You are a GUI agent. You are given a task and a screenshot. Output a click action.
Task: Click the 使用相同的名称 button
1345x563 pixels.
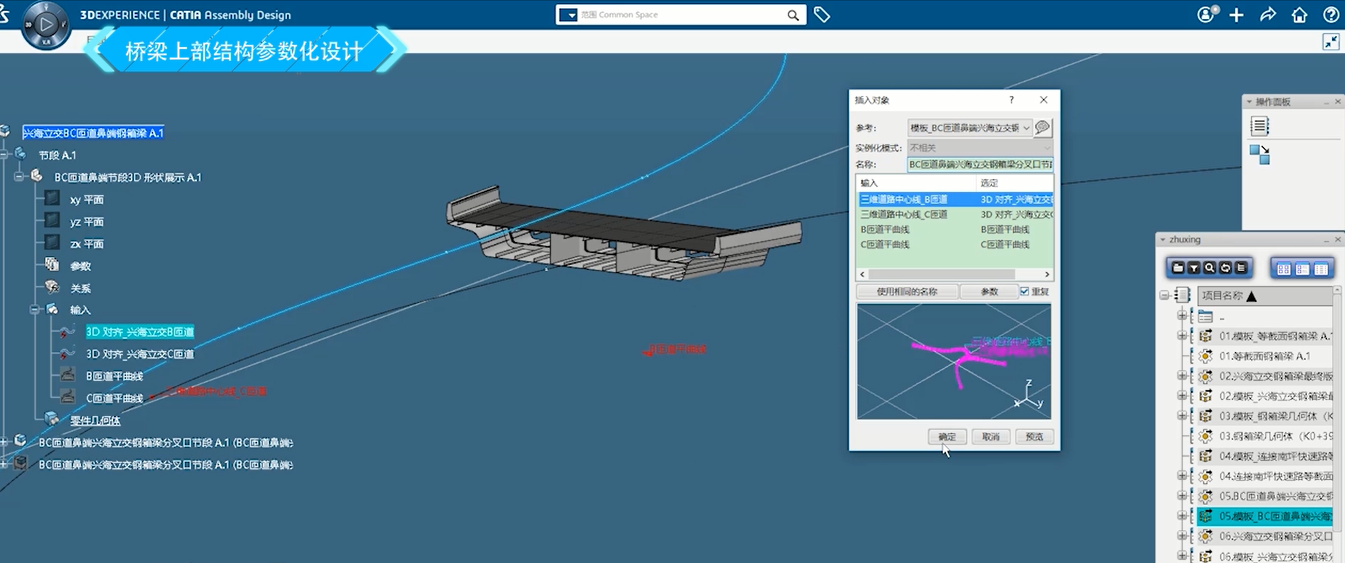pos(907,292)
